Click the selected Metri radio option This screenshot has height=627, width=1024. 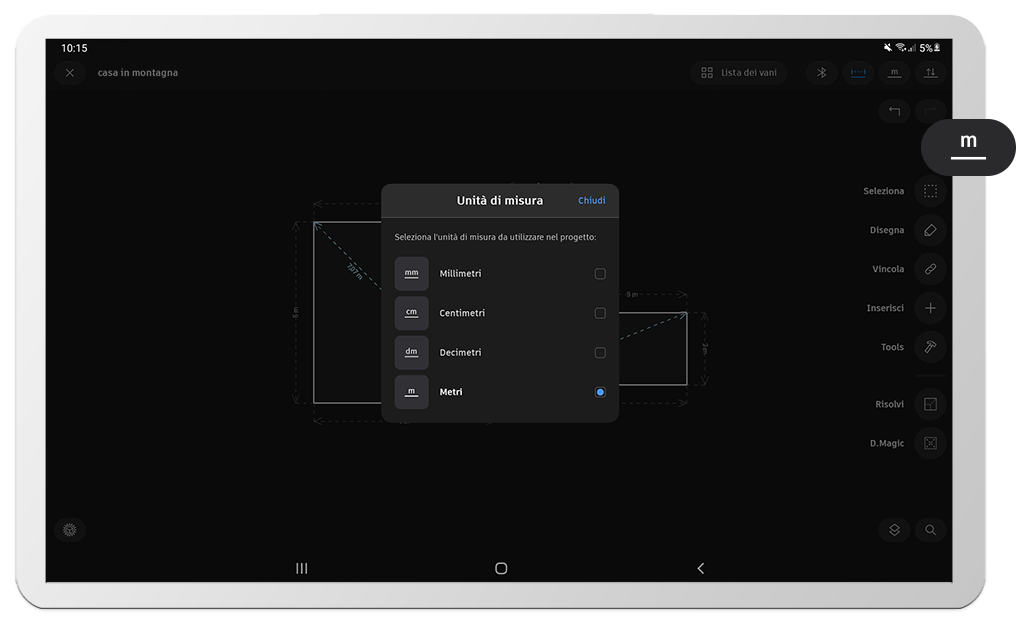coord(600,392)
